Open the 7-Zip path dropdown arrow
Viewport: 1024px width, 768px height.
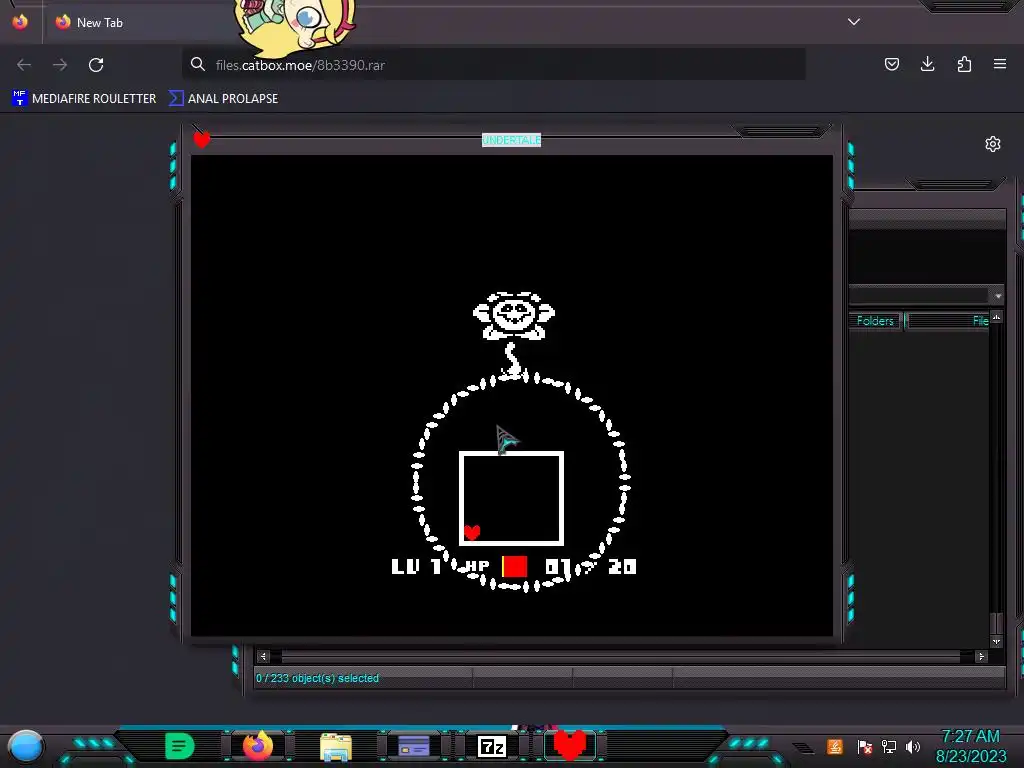(x=998, y=296)
